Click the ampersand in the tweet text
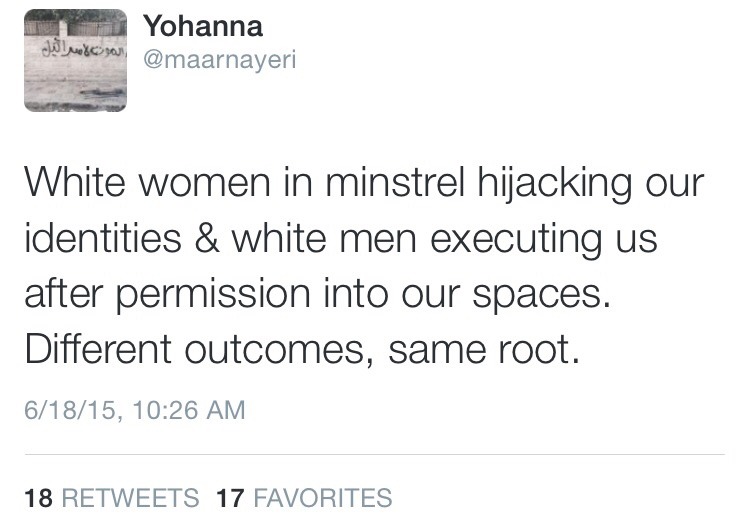 (x=207, y=238)
